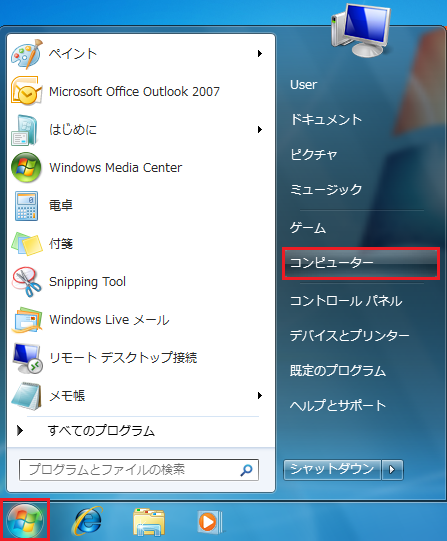Click the user account computer picture
This screenshot has width=447, height=541.
point(361,30)
